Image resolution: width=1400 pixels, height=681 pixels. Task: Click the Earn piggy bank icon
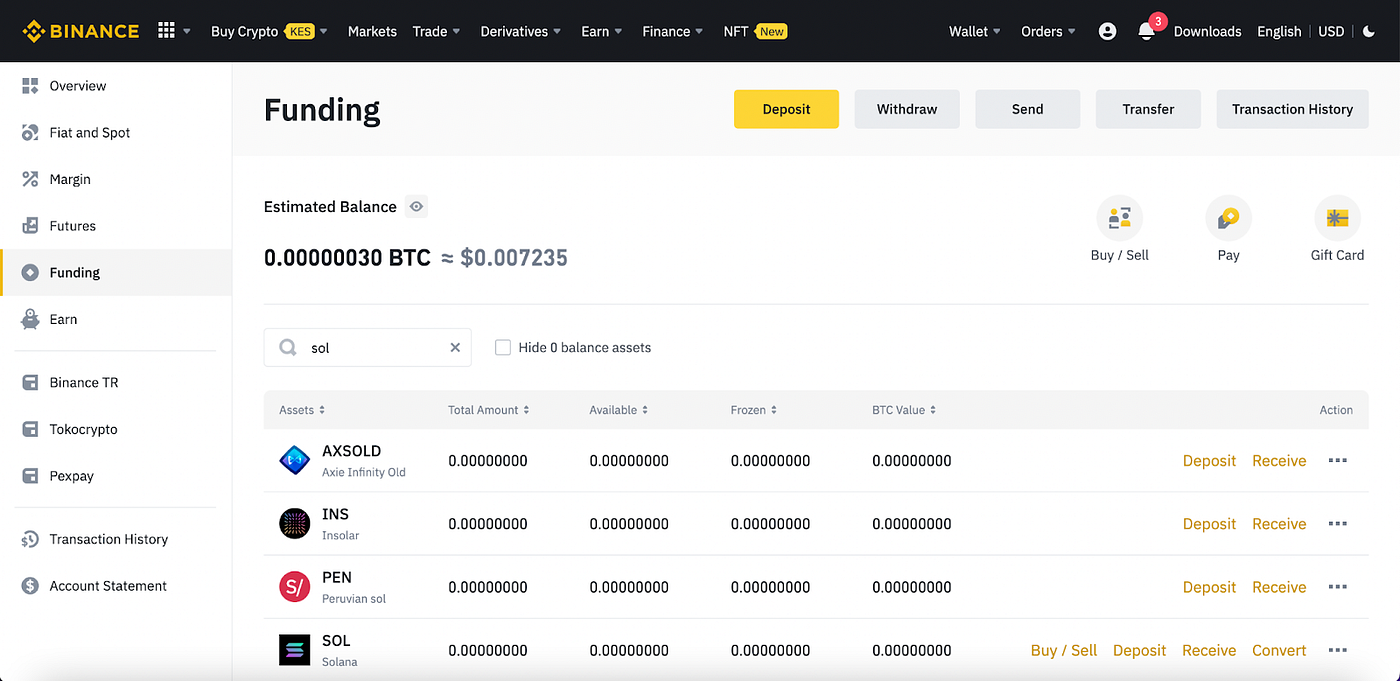[30, 319]
